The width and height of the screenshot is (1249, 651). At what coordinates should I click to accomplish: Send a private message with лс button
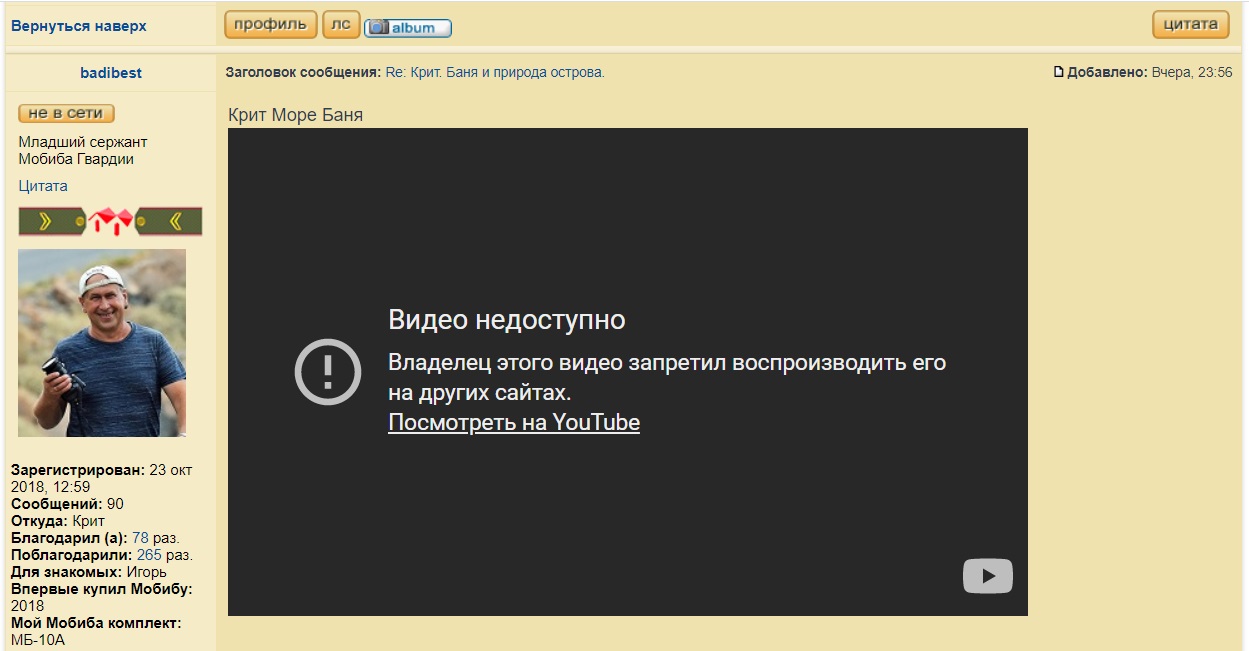click(x=340, y=25)
